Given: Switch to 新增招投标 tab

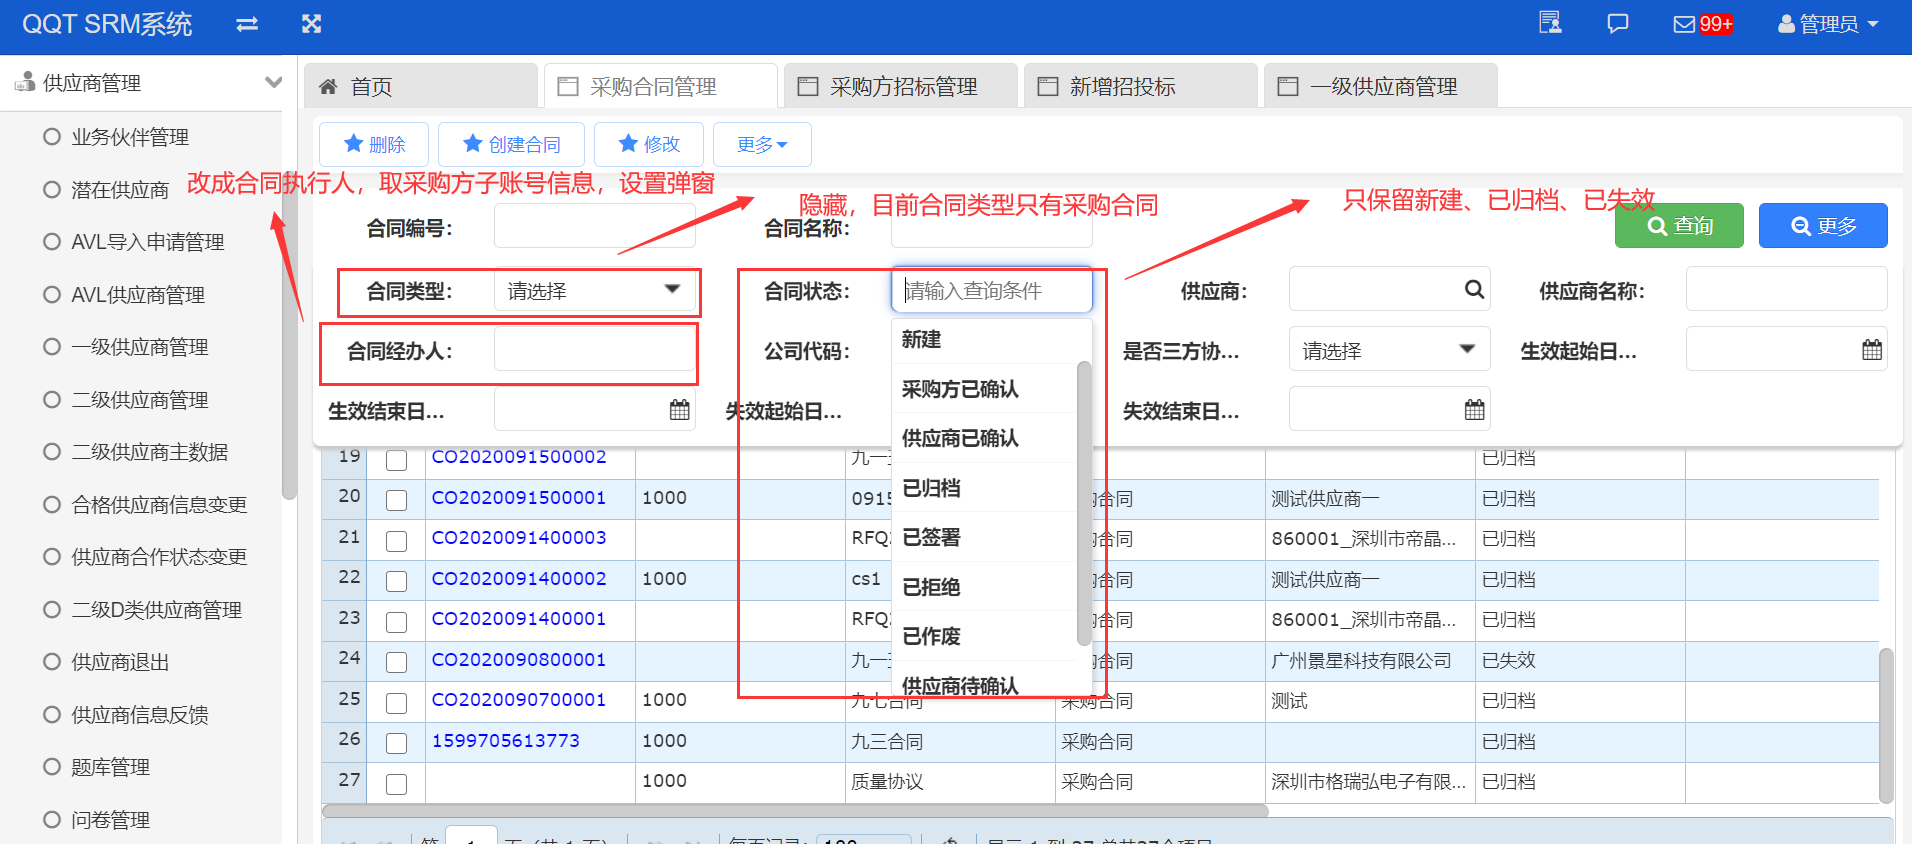Looking at the screenshot, I should point(1141,86).
